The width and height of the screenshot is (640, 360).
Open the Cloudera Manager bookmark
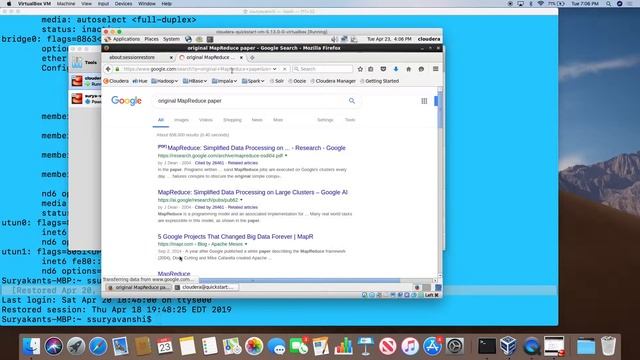333,81
